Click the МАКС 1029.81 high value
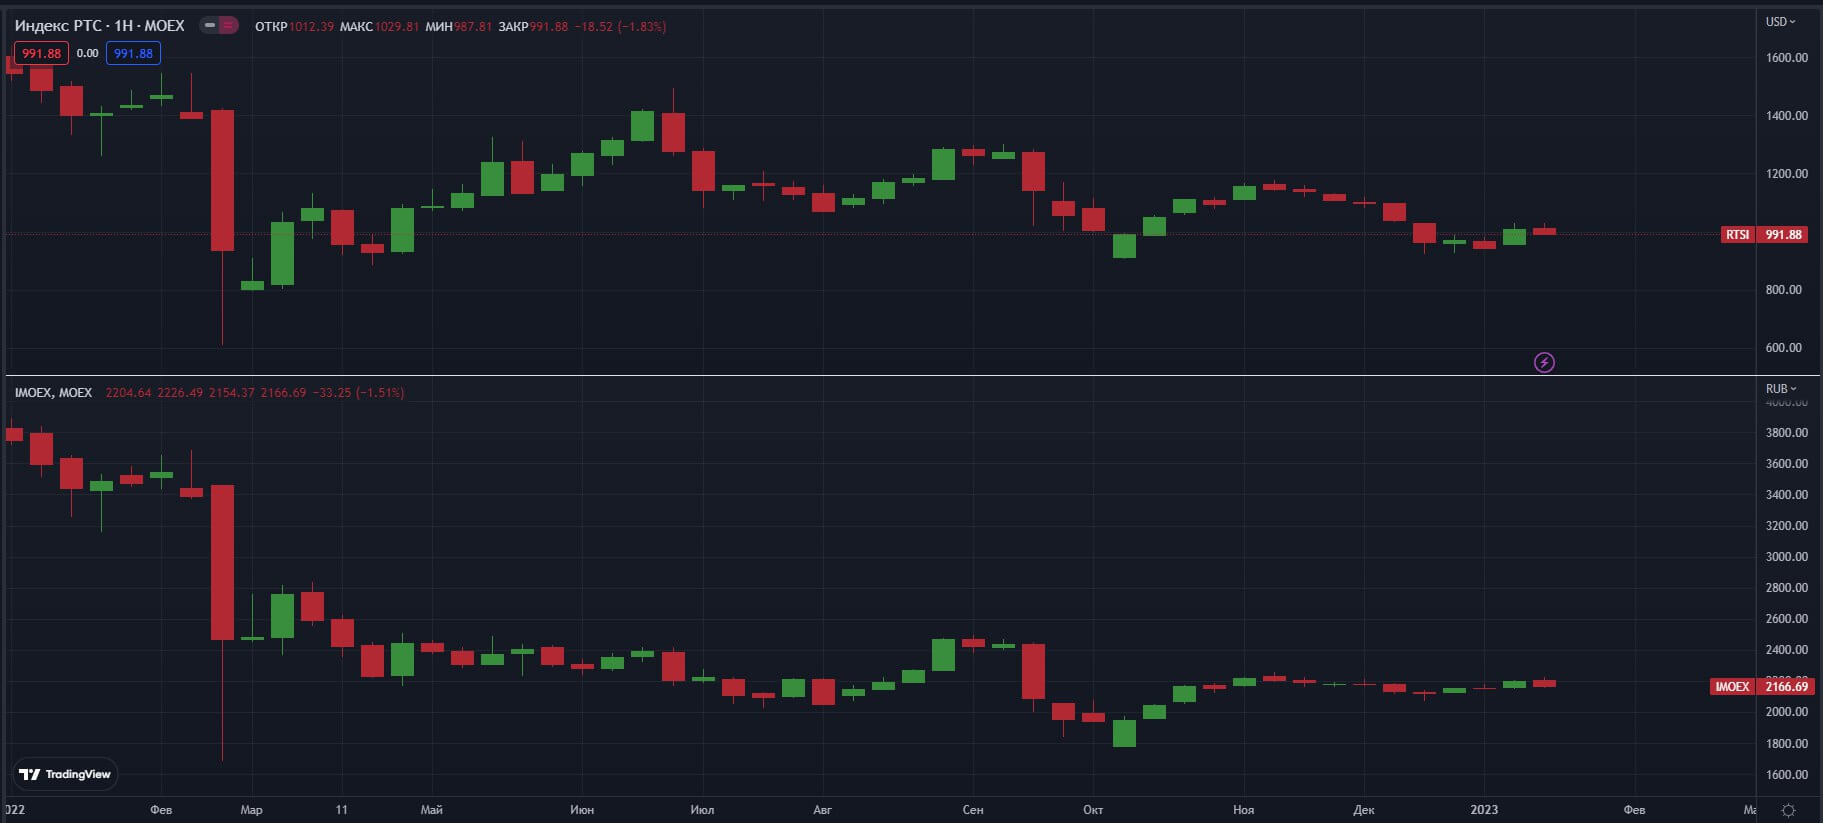 tap(379, 26)
